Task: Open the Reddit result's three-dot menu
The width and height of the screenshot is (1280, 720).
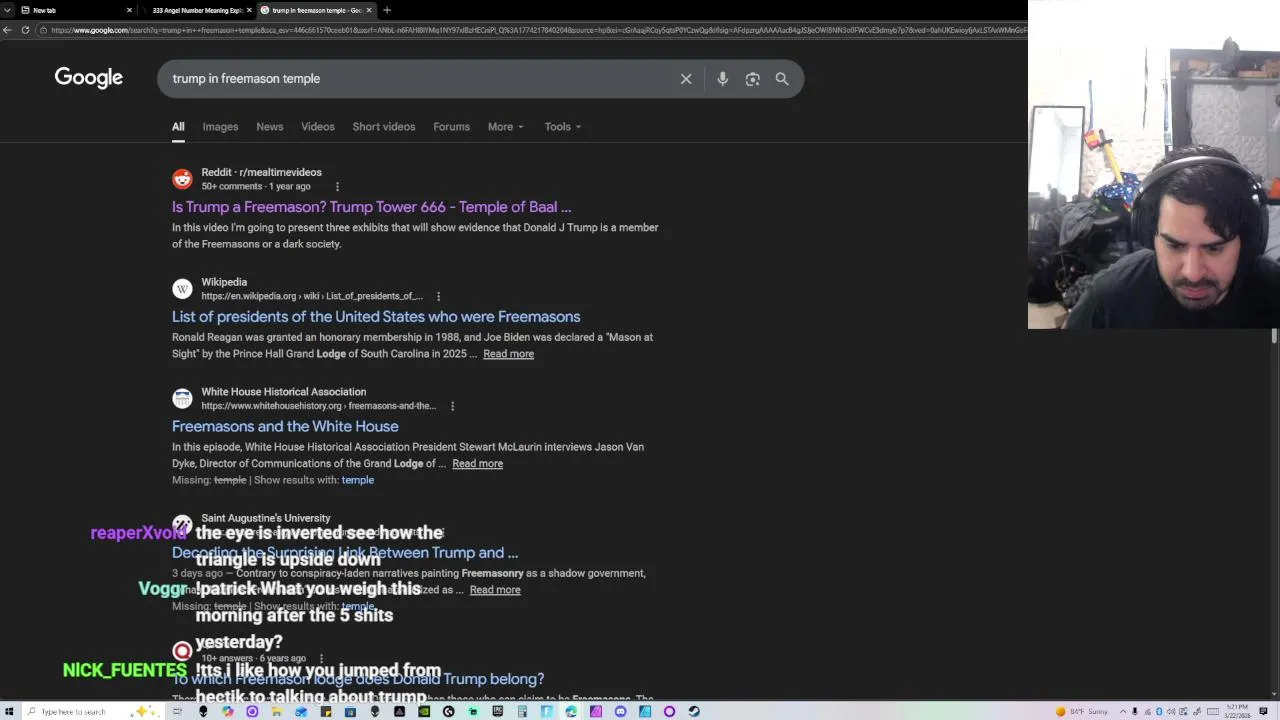Action: (x=337, y=187)
